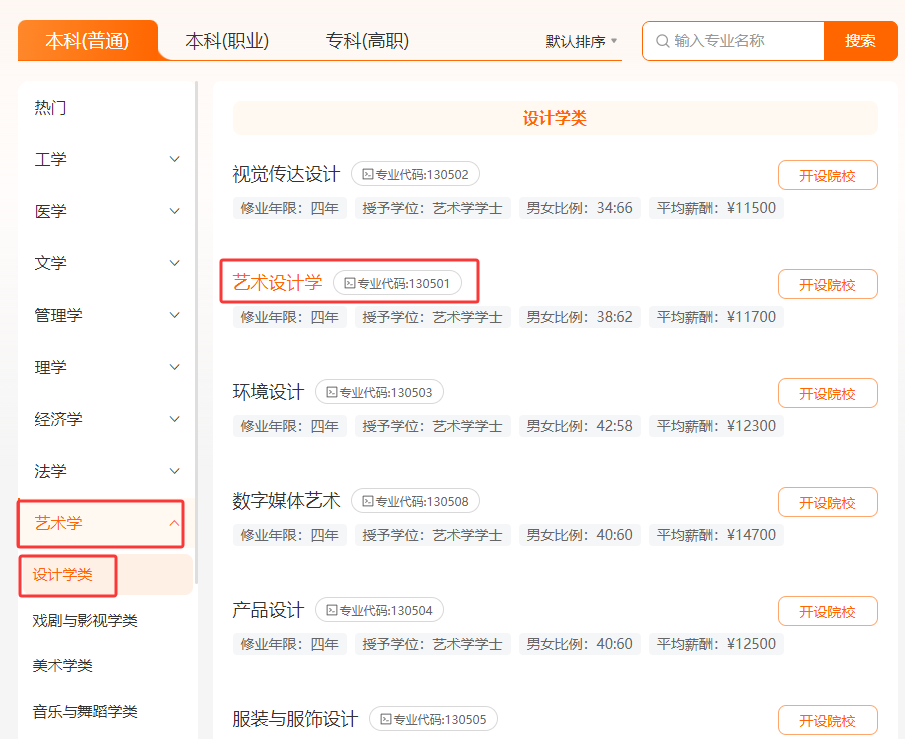Open the 艺术设计学 major link

click(x=277, y=283)
